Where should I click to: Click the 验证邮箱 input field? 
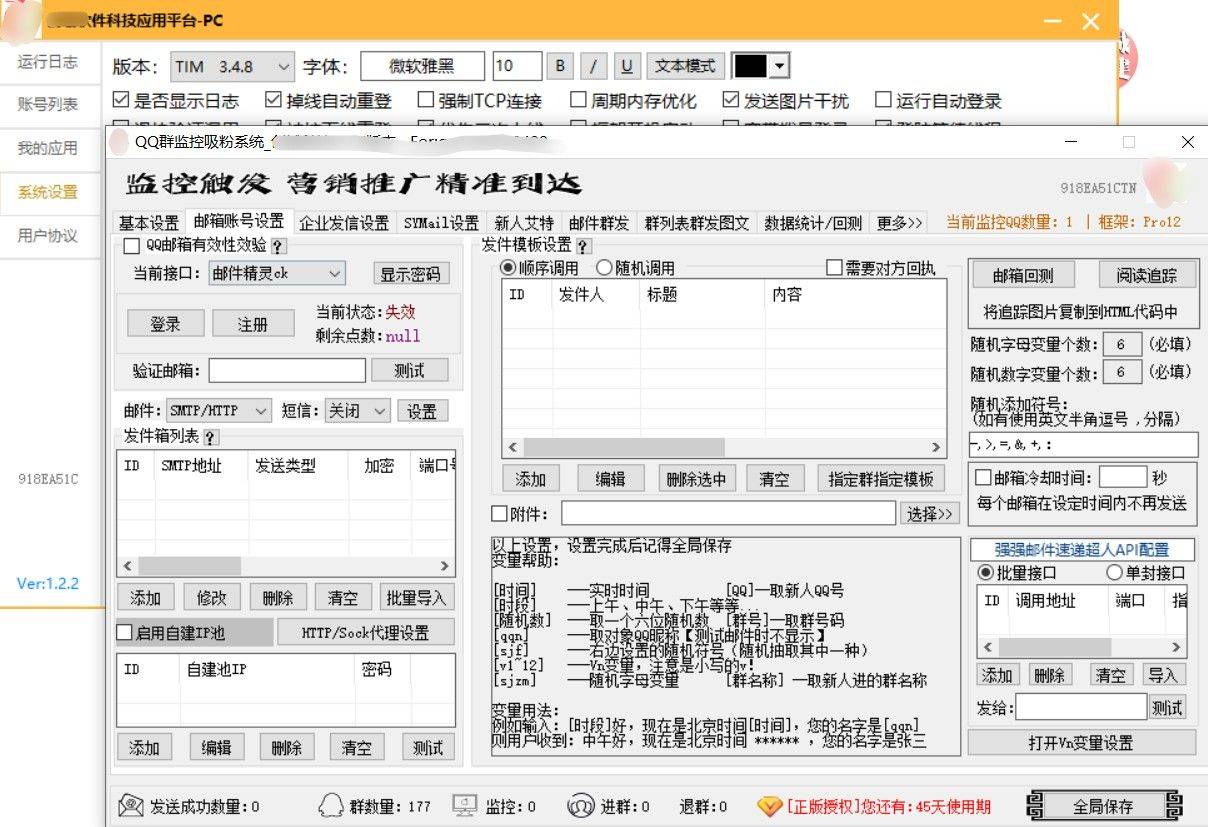[x=287, y=370]
